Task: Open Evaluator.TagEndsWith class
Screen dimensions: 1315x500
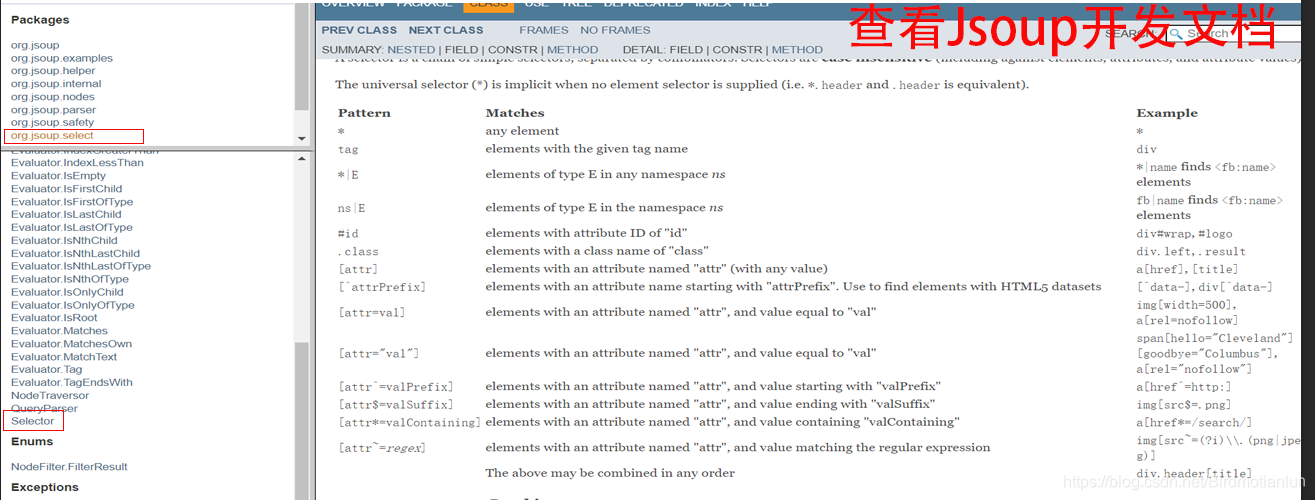Action: 71,383
